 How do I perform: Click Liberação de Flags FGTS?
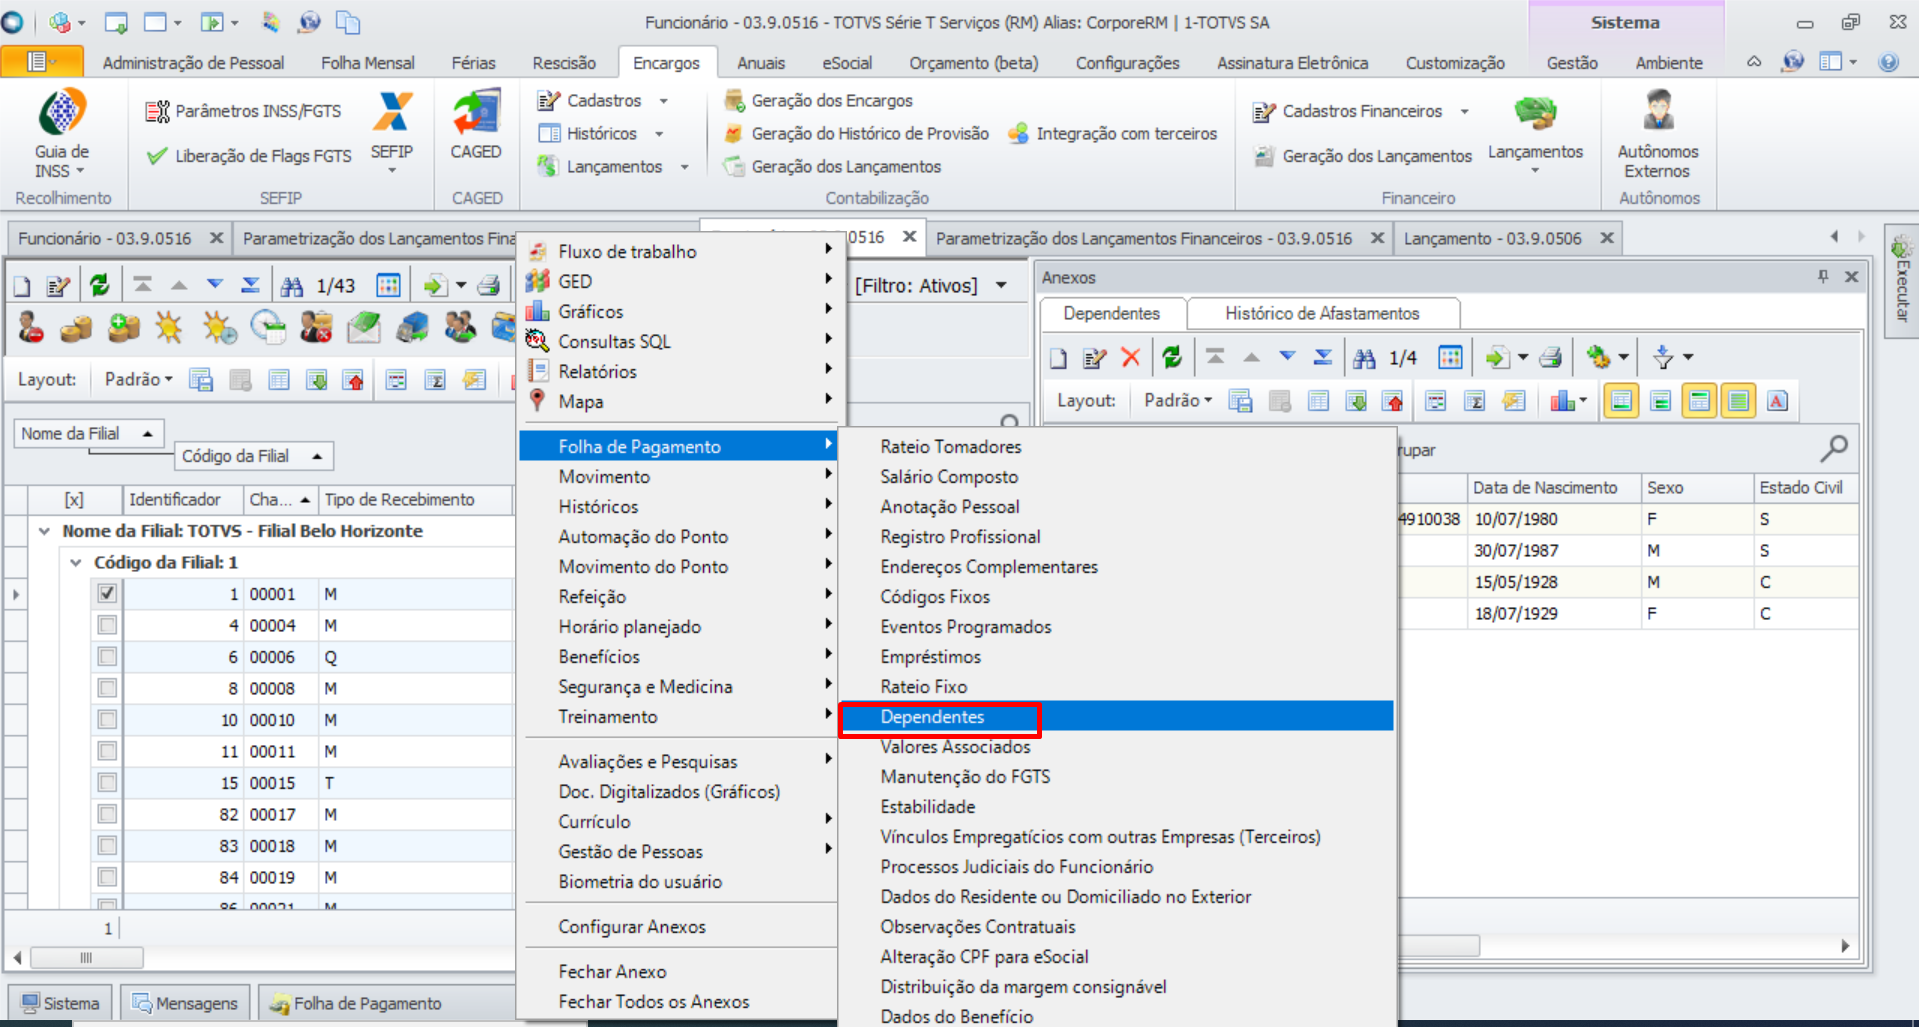pos(249,156)
